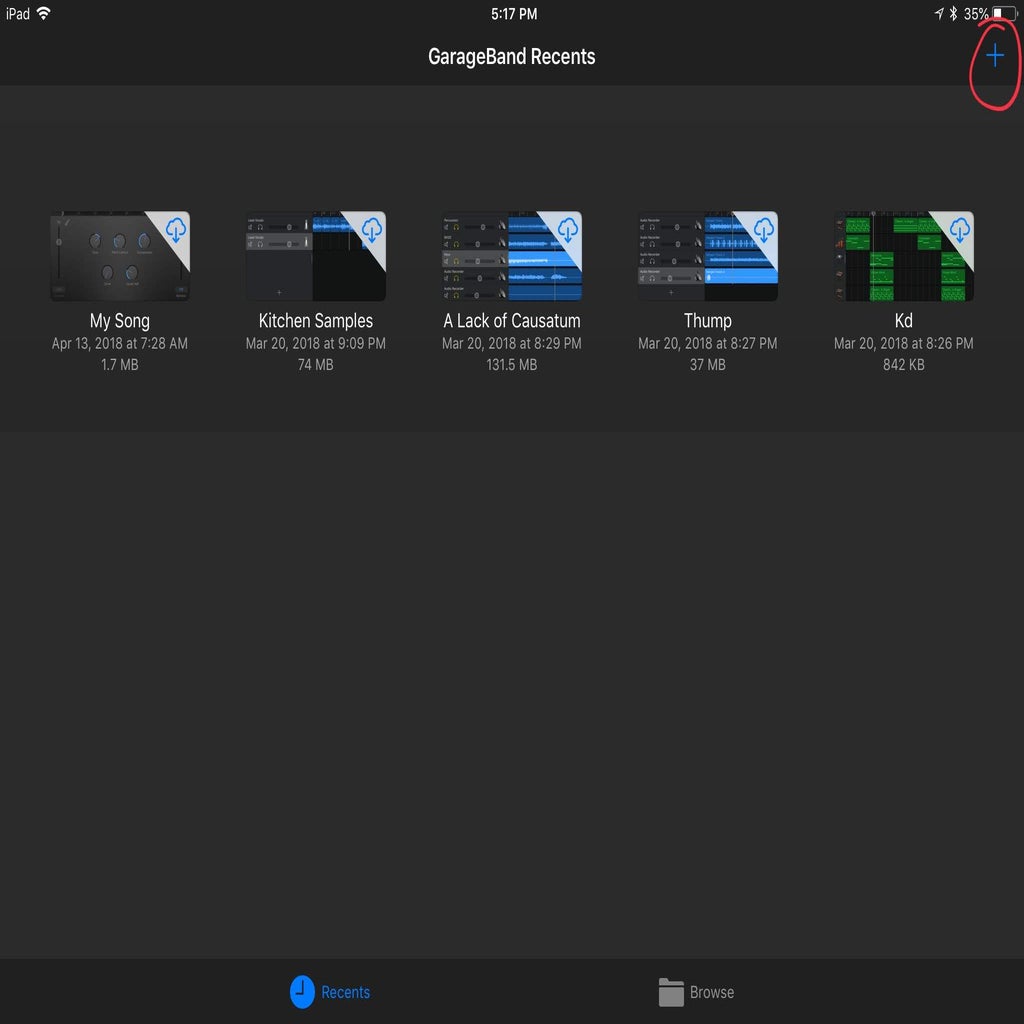This screenshot has width=1024, height=1024.
Task: Tap the location services arrow icon
Action: point(938,14)
